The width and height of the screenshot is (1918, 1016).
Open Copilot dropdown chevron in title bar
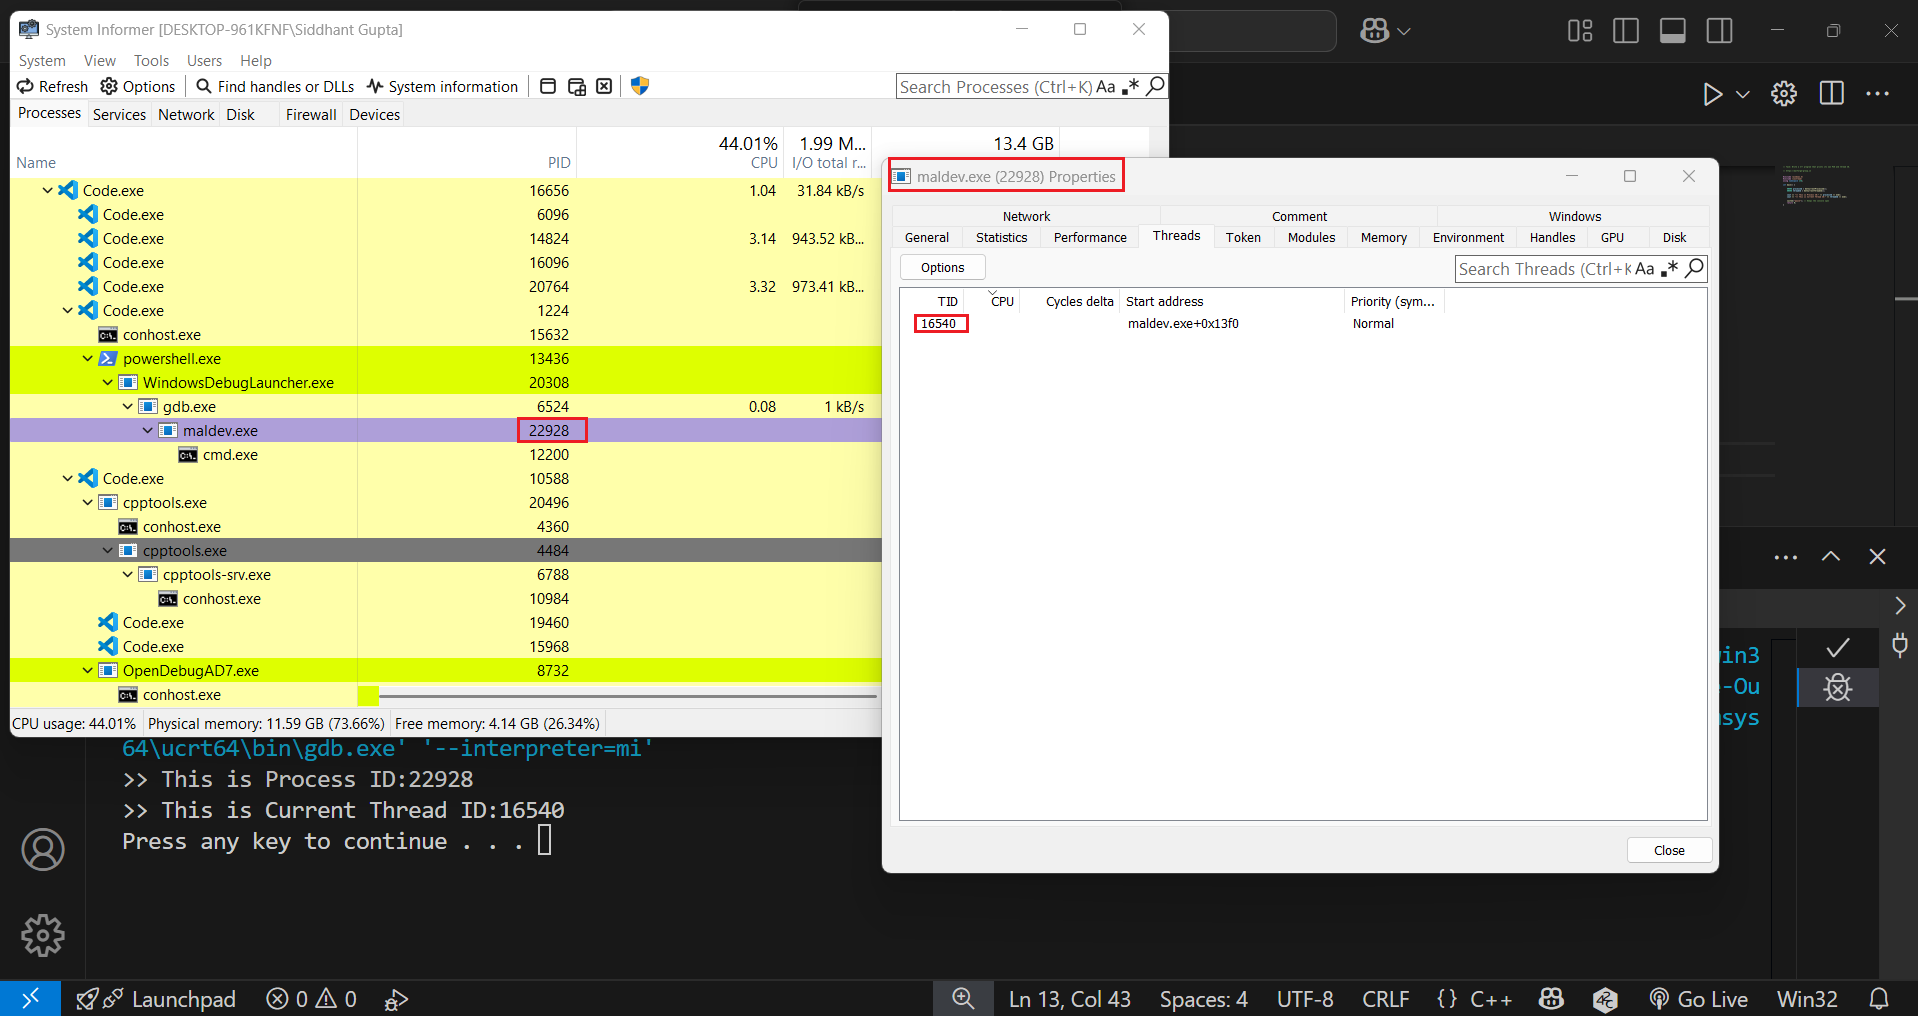[1404, 31]
